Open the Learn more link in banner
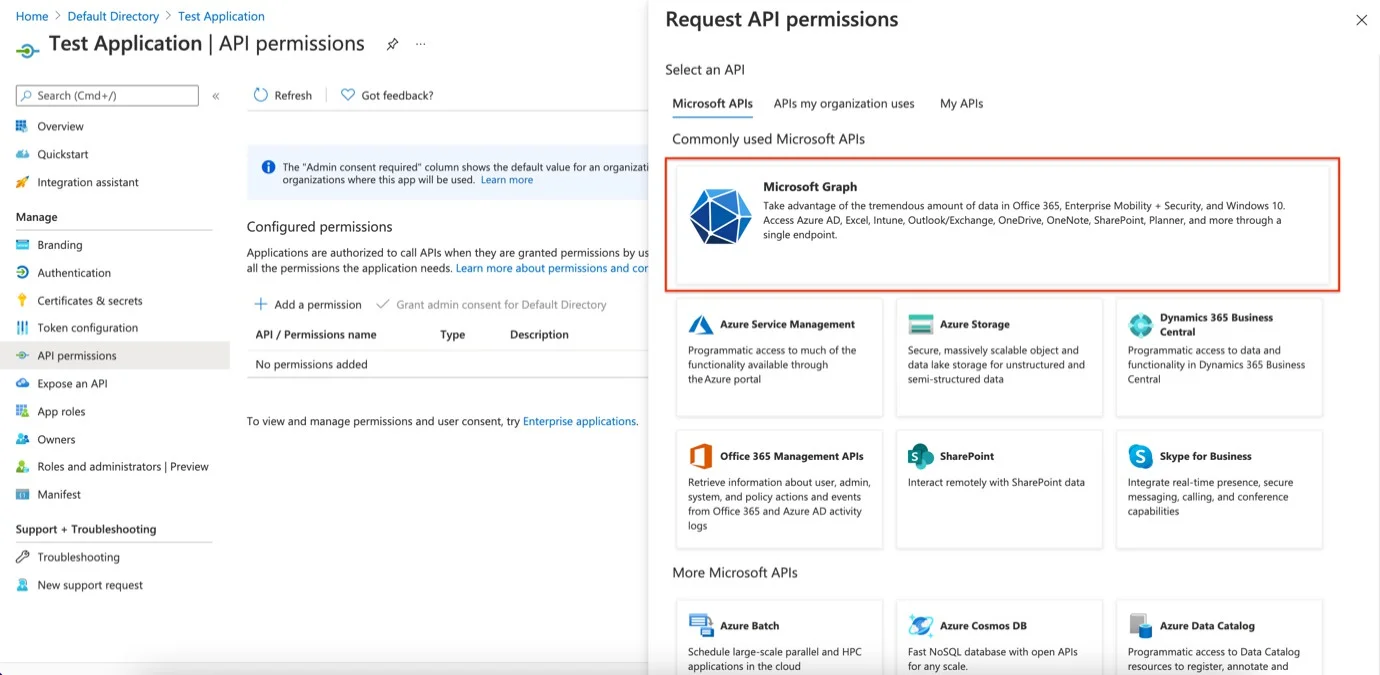Viewport: 1380px width, 675px height. 507,180
